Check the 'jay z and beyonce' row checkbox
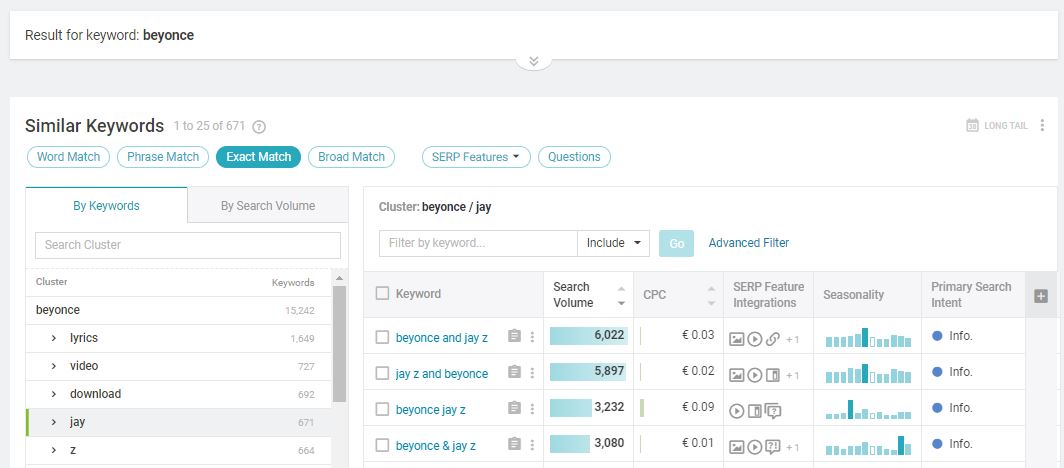Viewport: 1064px width, 468px height. pos(383,373)
